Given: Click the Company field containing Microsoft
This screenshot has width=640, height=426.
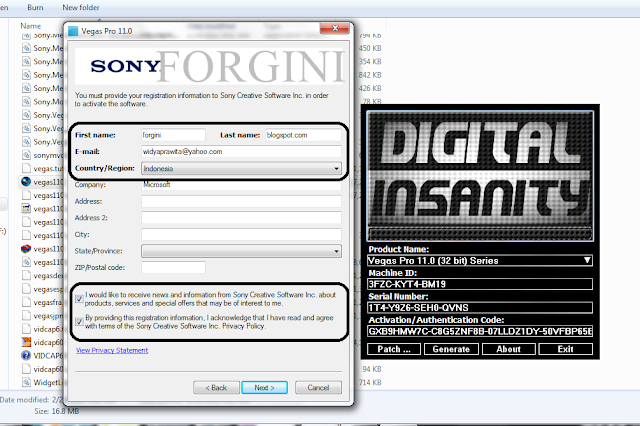Looking at the screenshot, I should pos(241,185).
